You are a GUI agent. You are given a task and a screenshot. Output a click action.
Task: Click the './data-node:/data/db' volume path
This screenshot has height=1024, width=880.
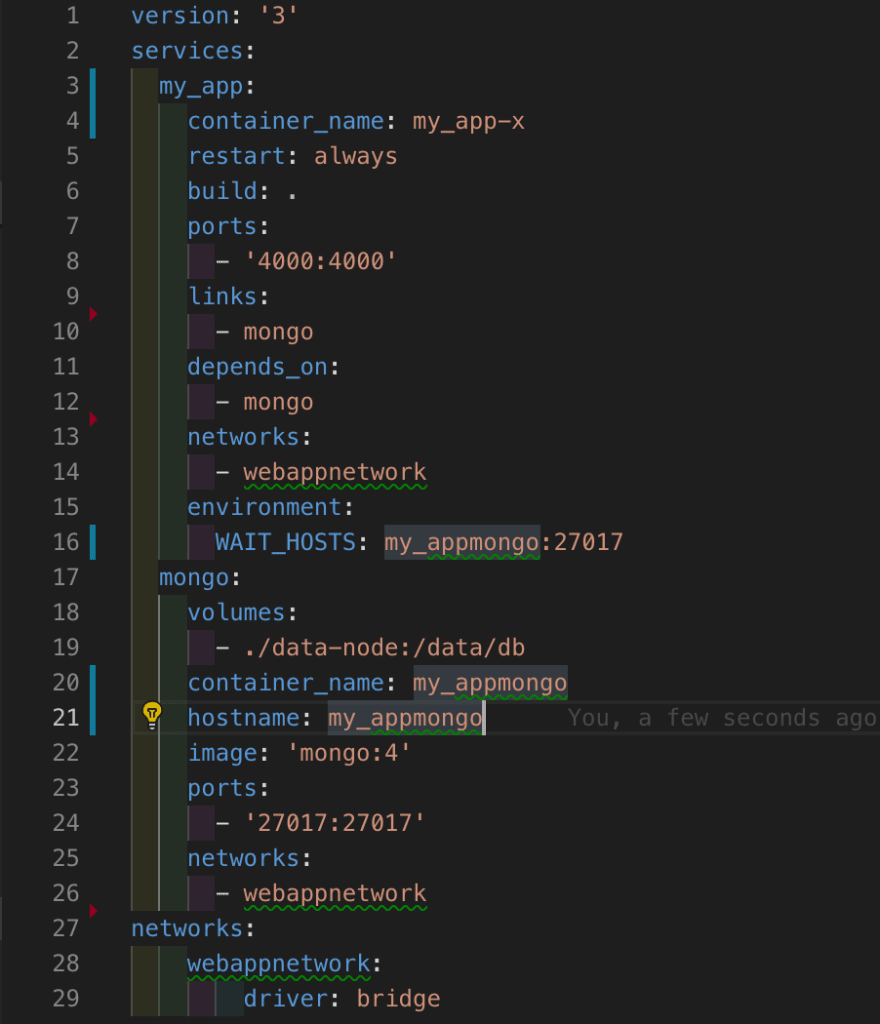pyautogui.click(x=385, y=648)
